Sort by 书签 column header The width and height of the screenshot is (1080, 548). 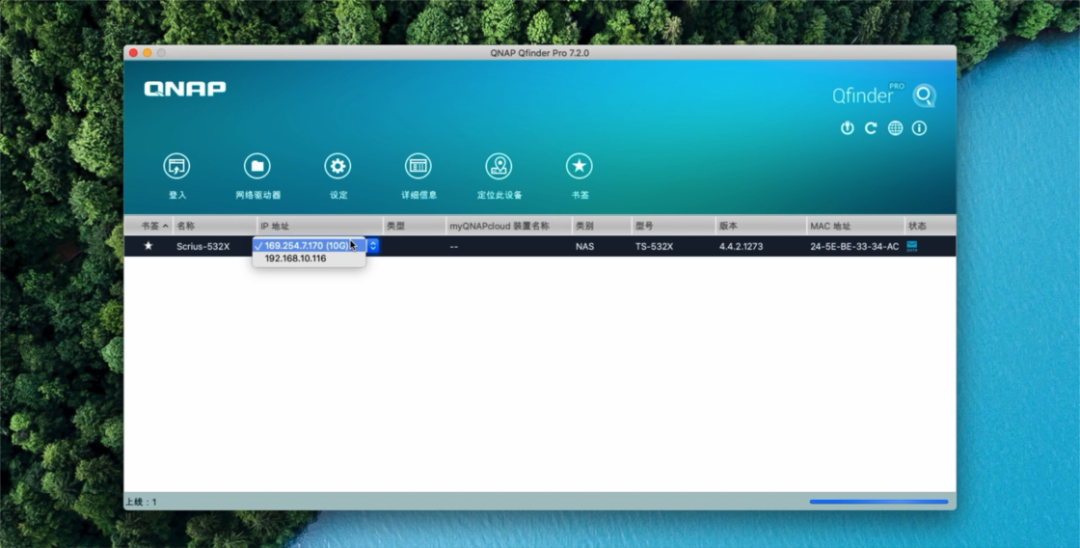pos(148,226)
